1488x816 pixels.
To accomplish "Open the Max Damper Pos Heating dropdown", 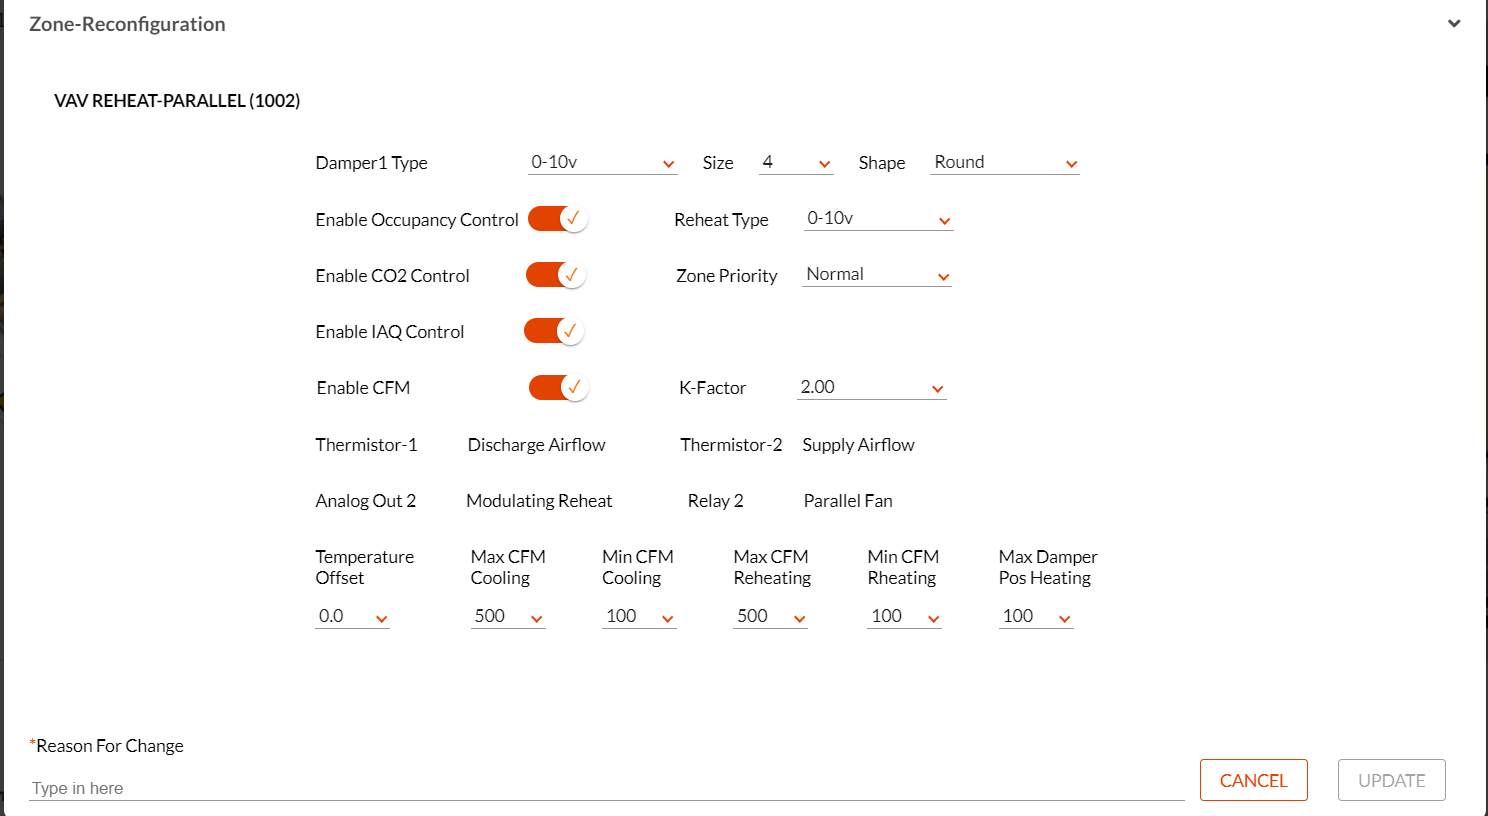I will [1036, 616].
